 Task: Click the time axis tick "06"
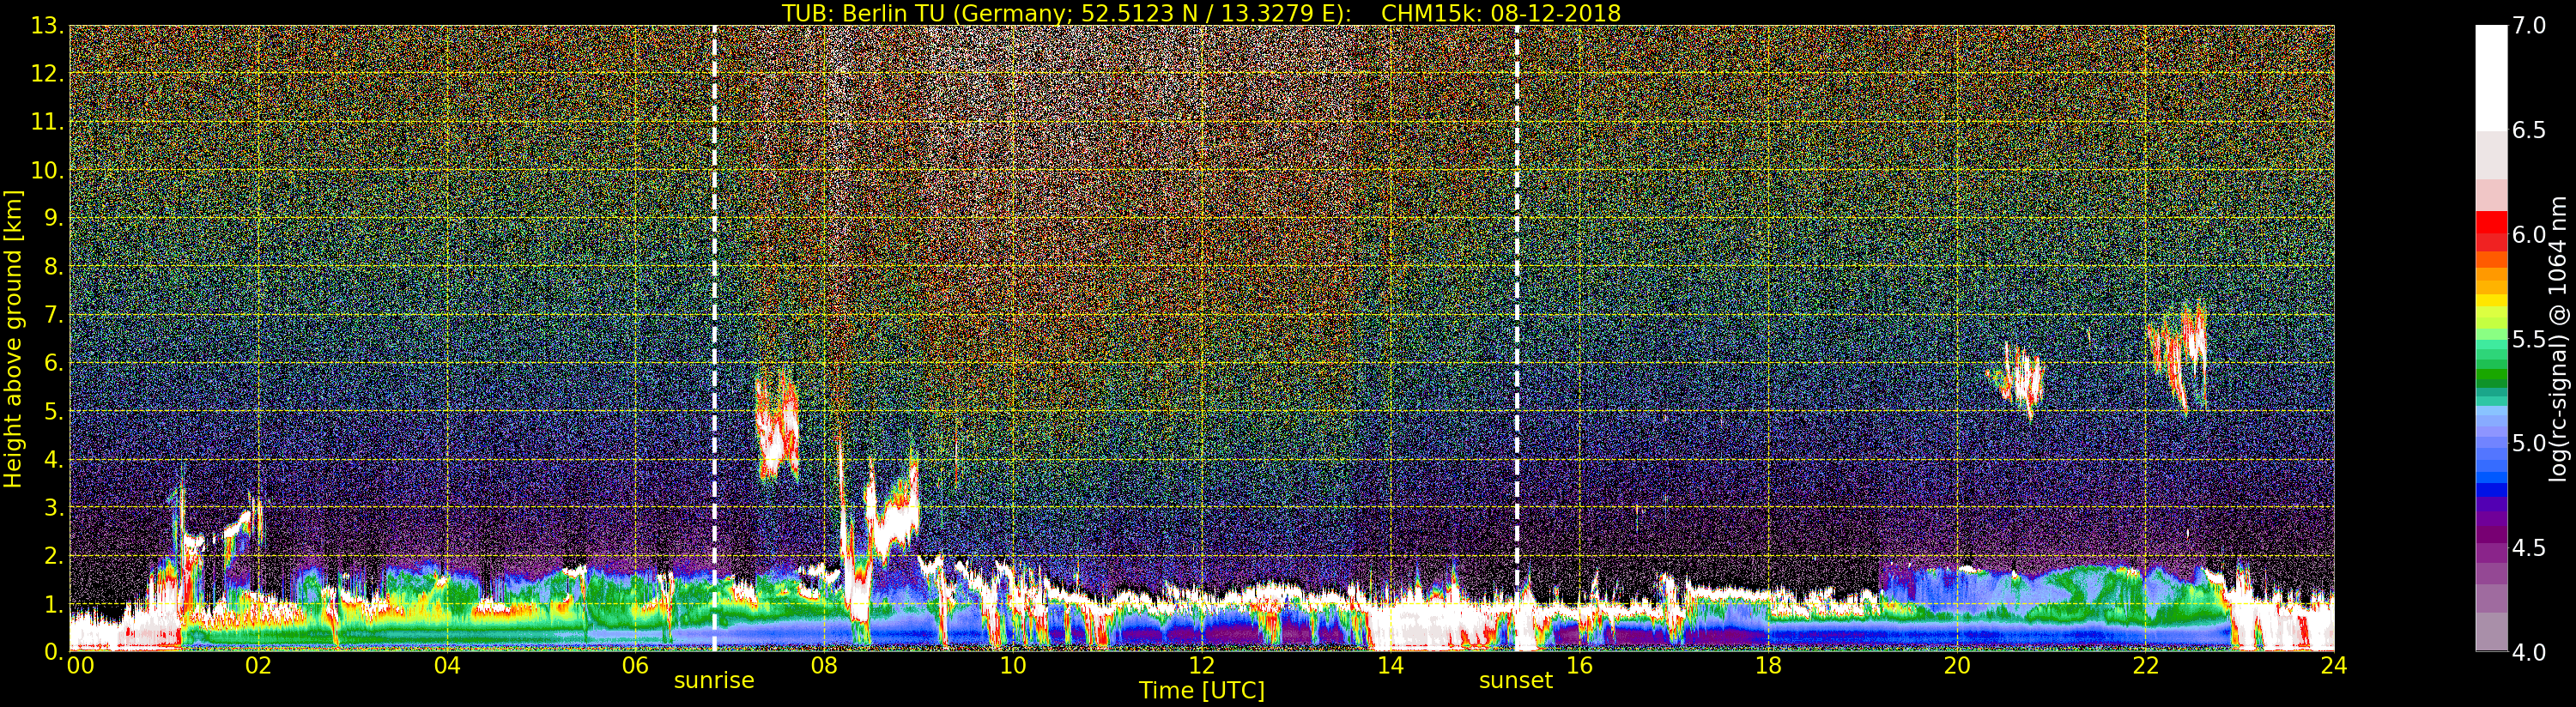tap(635, 666)
